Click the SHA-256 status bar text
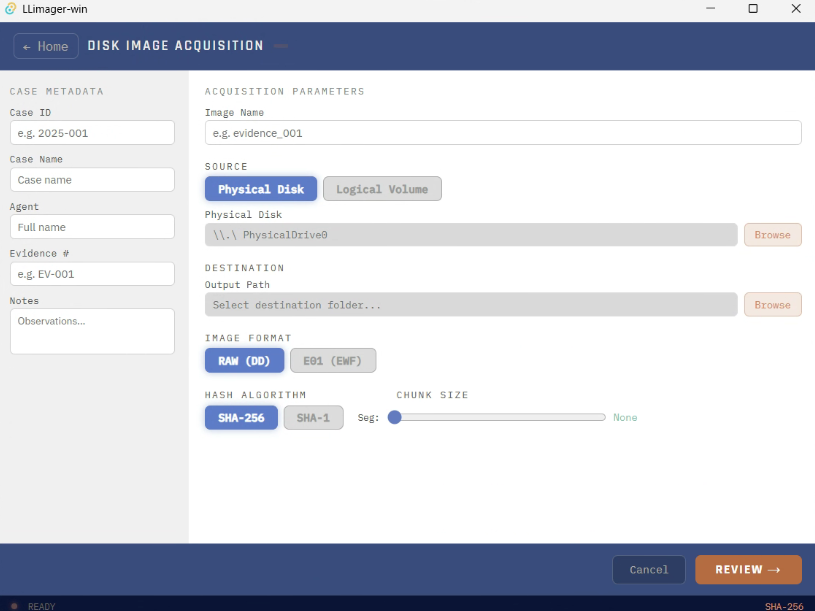This screenshot has width=815, height=611. [x=784, y=606]
